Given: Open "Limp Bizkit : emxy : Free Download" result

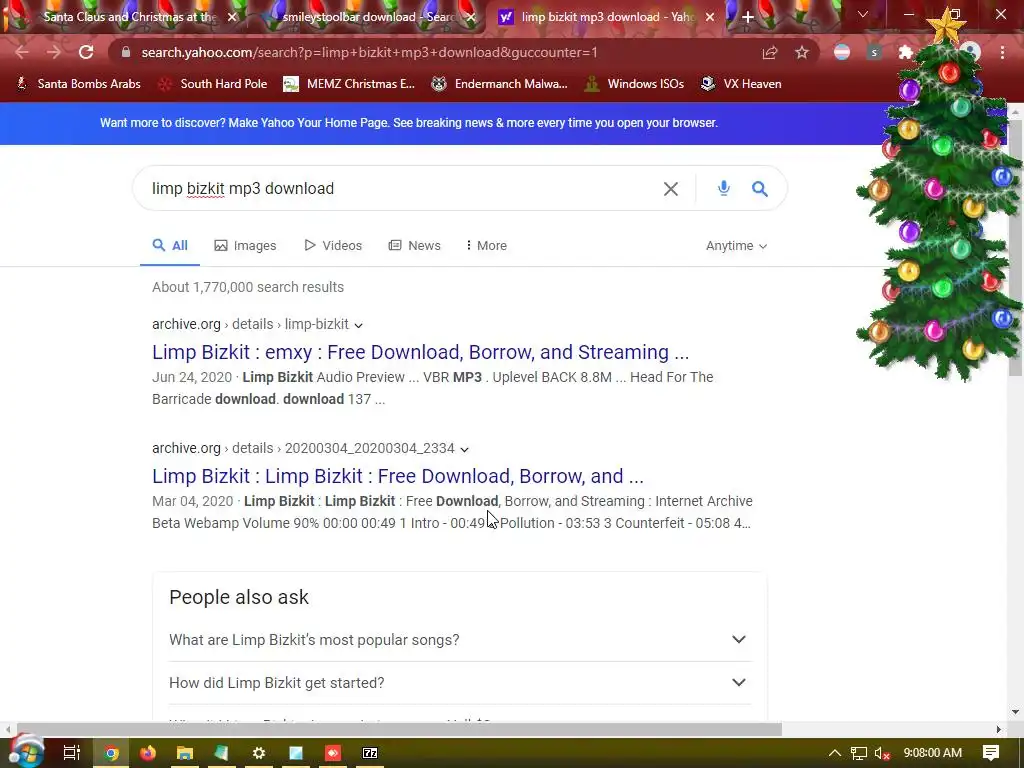Looking at the screenshot, I should pos(421,352).
